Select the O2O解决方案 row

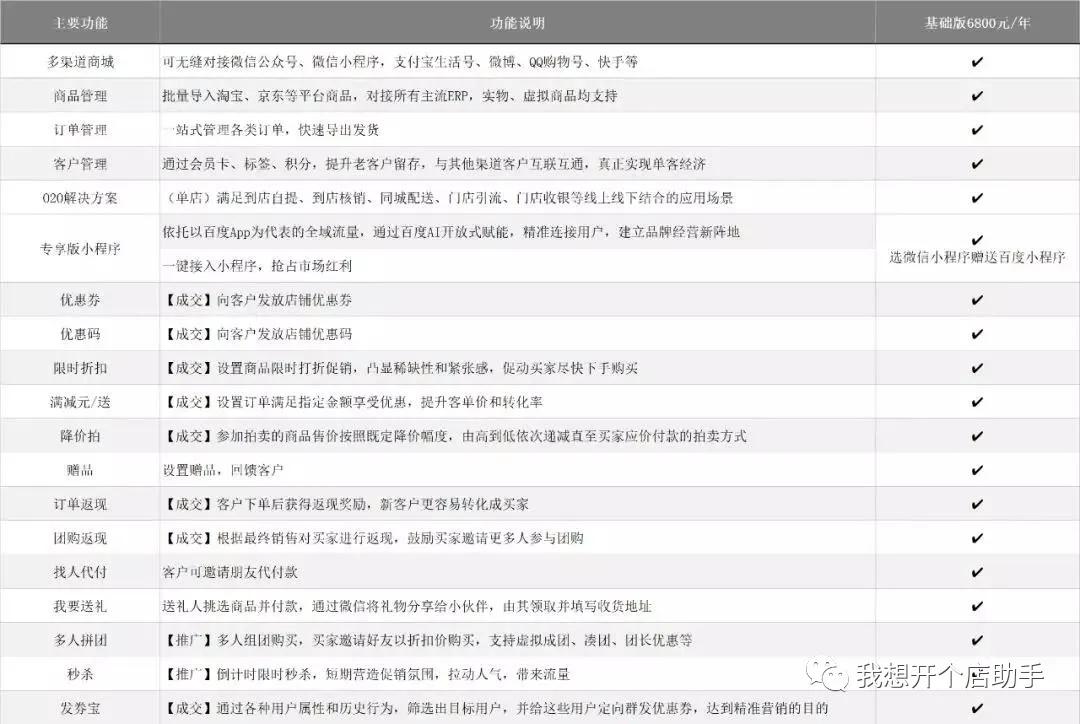(x=78, y=198)
